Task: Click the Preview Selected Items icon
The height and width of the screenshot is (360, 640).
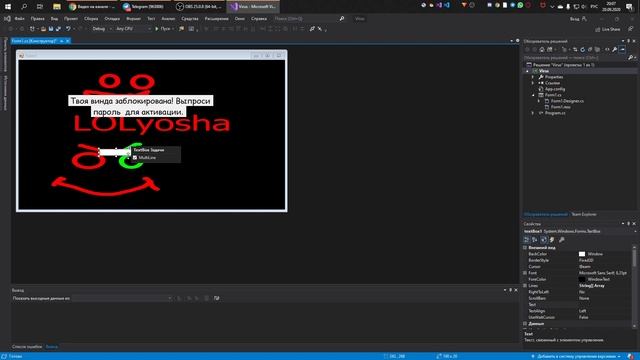Action: point(622,49)
